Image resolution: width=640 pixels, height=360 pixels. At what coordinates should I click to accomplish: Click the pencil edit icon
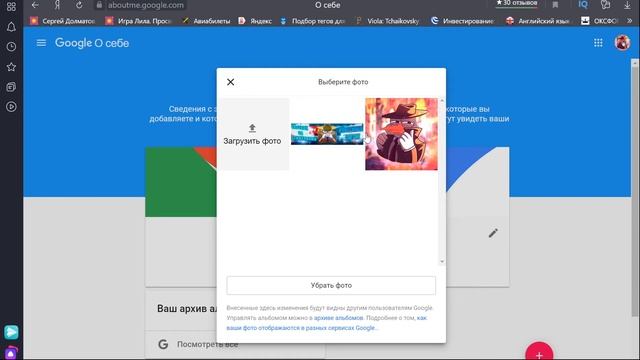tap(493, 233)
